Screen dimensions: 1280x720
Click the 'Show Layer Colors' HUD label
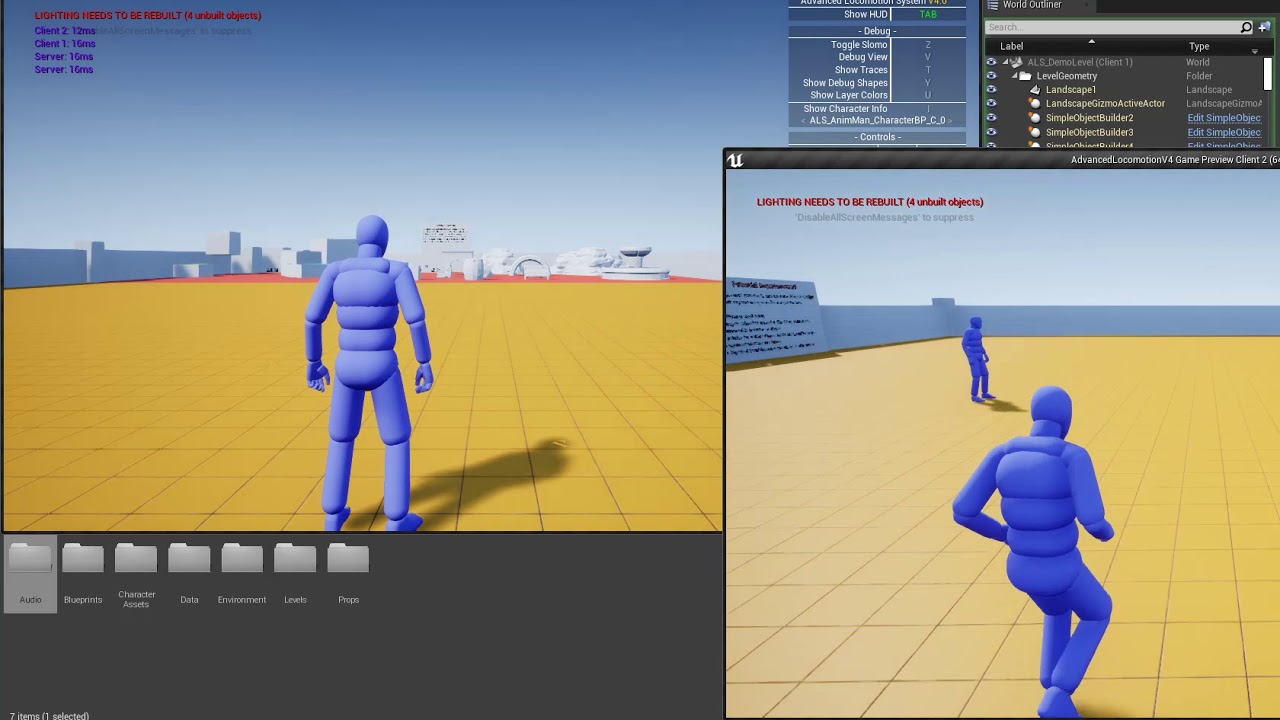(x=849, y=95)
